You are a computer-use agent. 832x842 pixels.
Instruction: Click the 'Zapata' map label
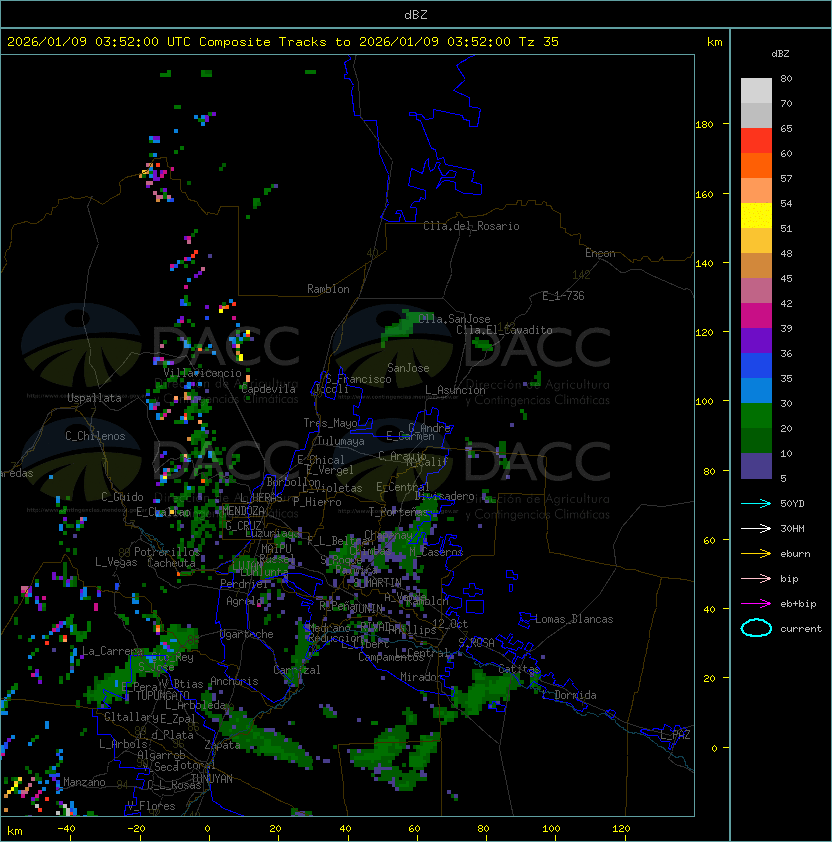[x=222, y=745]
